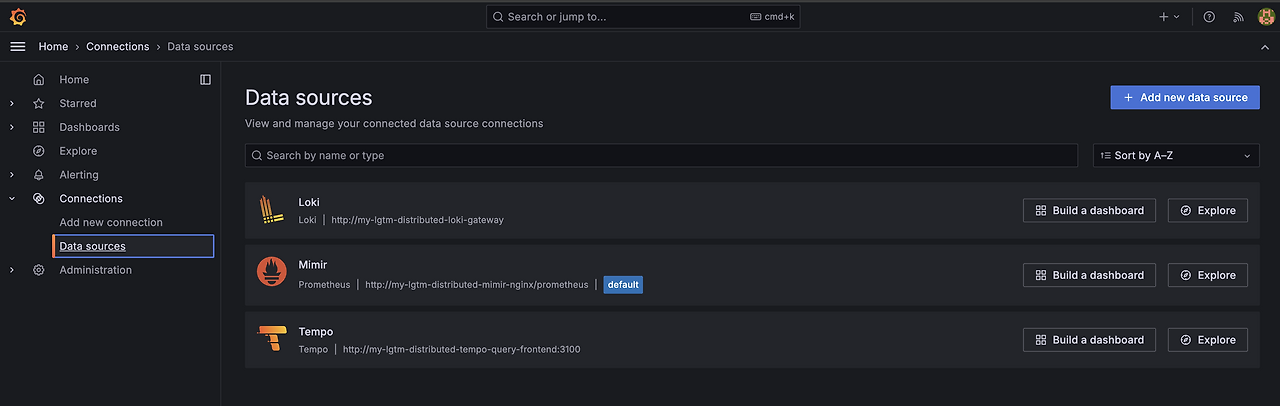1280x406 pixels.
Task: Click the Alerting bell icon
Action: tap(39, 175)
